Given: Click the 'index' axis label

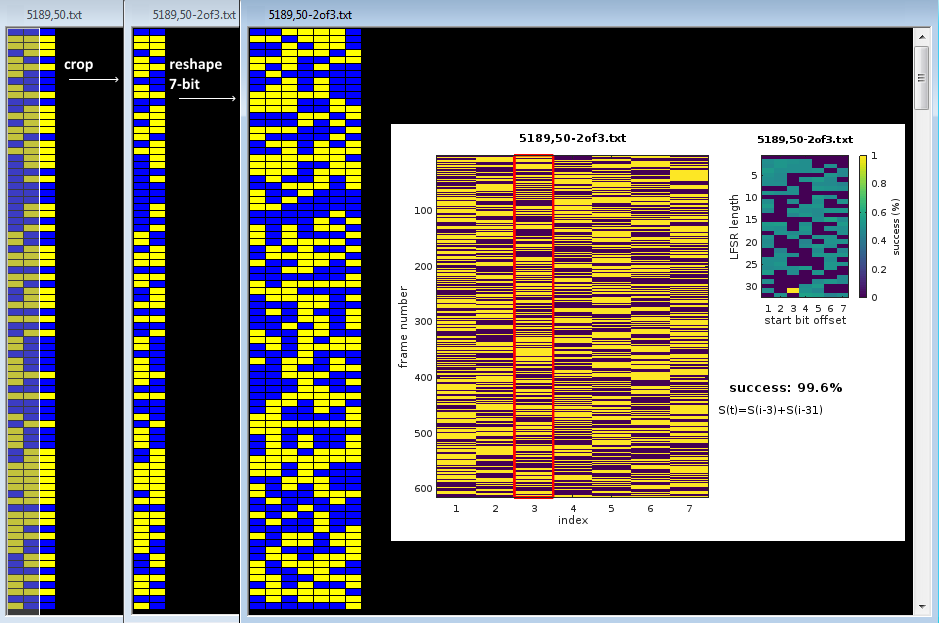Looking at the screenshot, I should pyautogui.click(x=573, y=520).
